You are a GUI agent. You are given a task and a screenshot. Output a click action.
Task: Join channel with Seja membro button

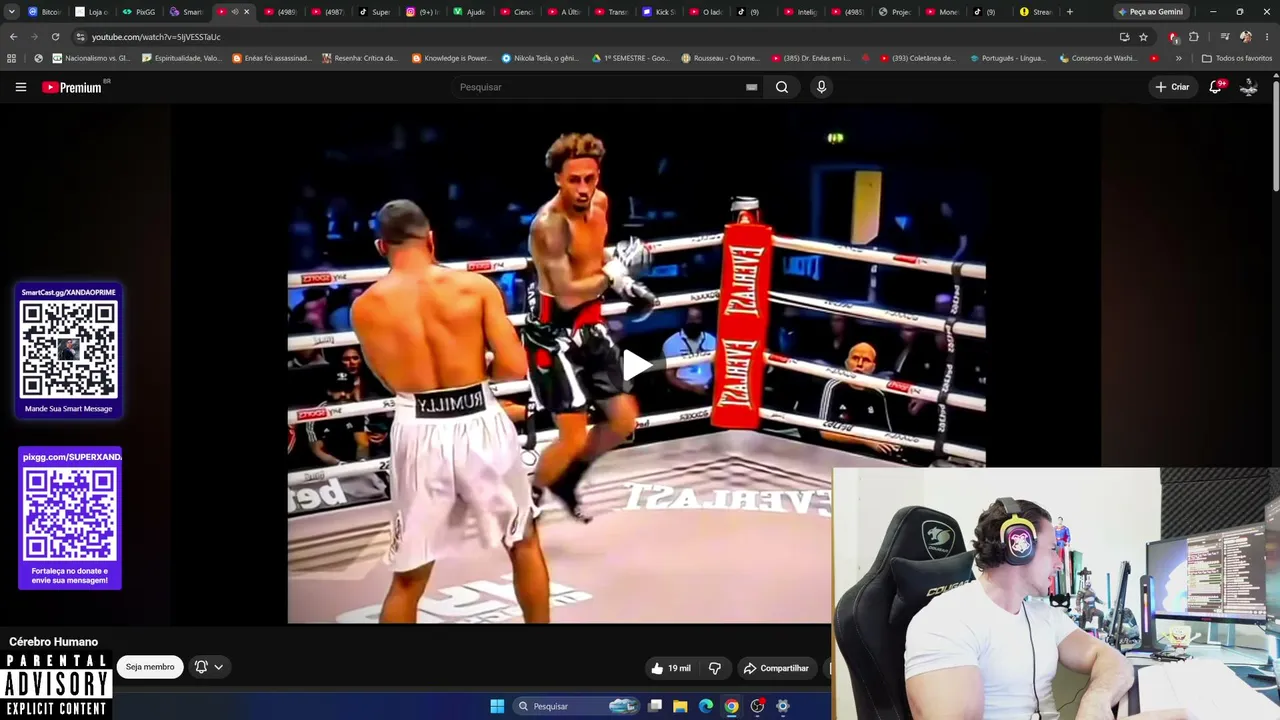point(150,667)
